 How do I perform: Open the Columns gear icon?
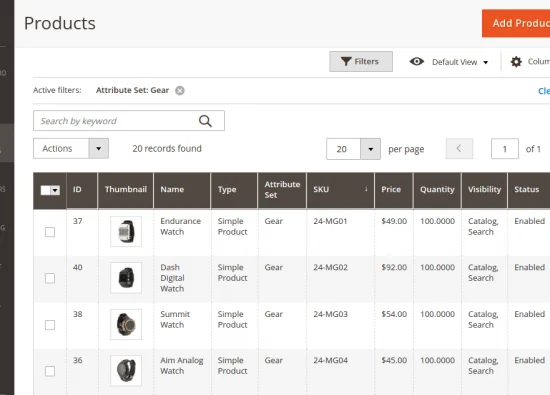(x=516, y=62)
